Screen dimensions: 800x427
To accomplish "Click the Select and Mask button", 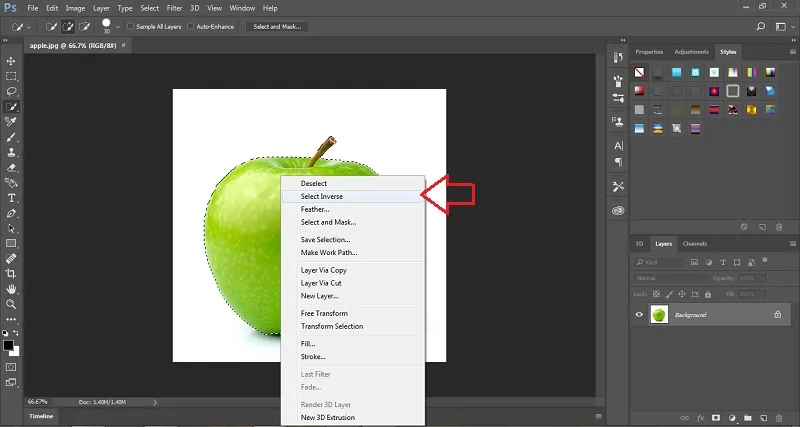I will (x=277, y=27).
